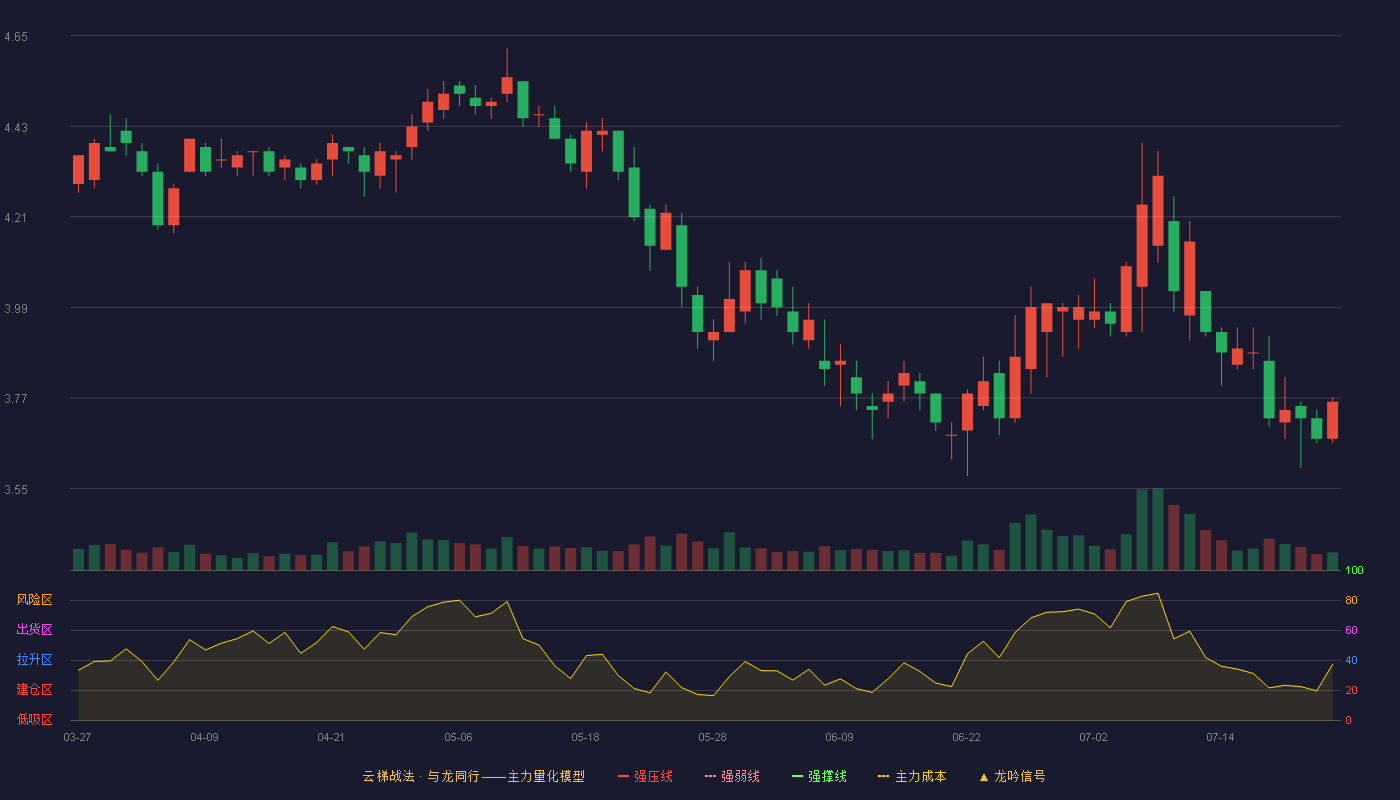
Task: Toggle the 龙吟信号 legend entry
Action: (x=1012, y=776)
